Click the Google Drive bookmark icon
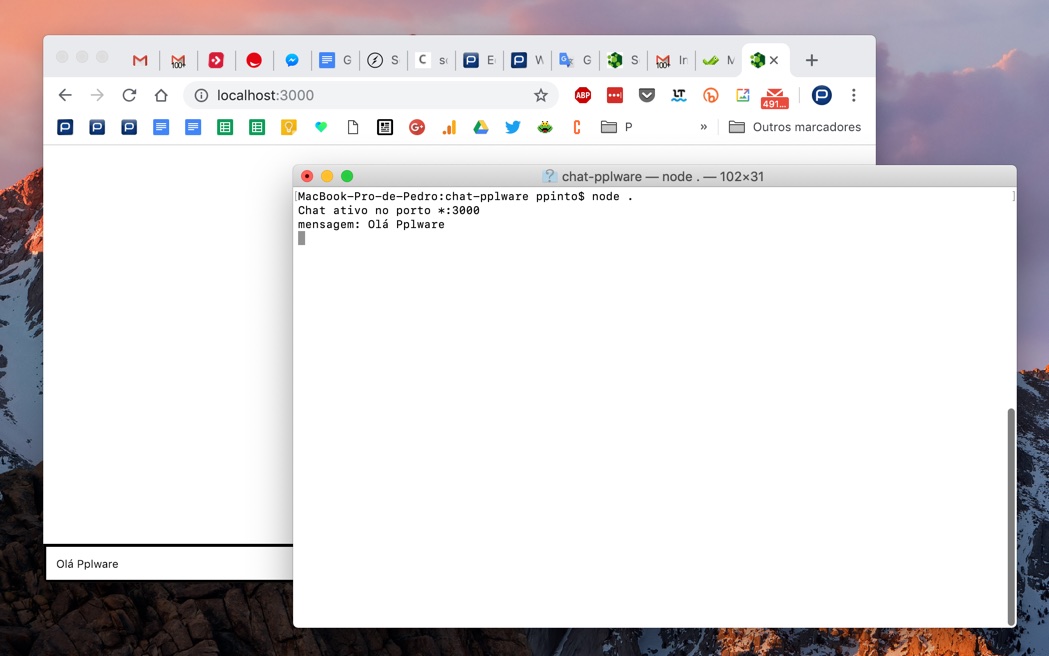This screenshot has width=1049, height=656. pyautogui.click(x=481, y=127)
